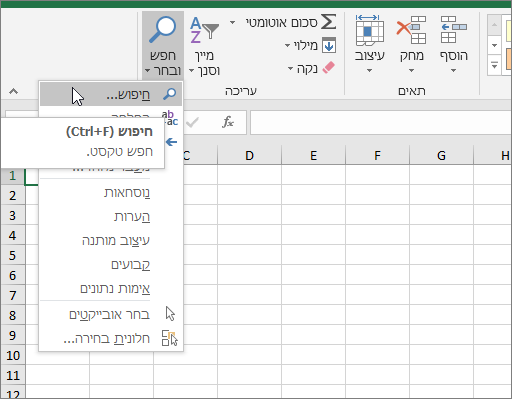Click the Delete (מחק) cells icon
512x399 pixels.
[411, 30]
